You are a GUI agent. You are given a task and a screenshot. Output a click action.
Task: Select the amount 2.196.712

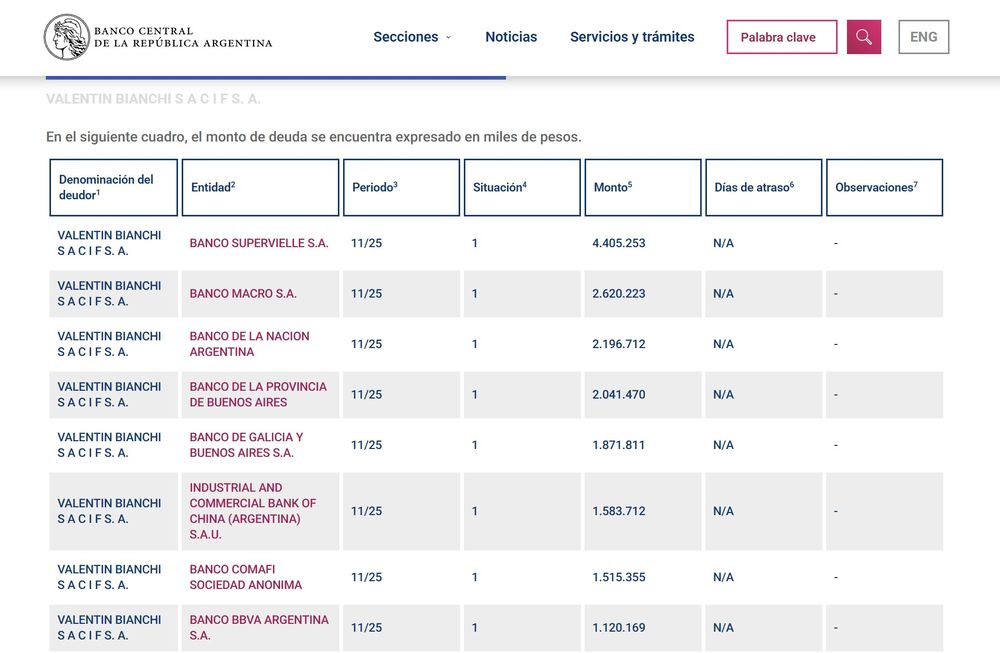[x=619, y=344]
